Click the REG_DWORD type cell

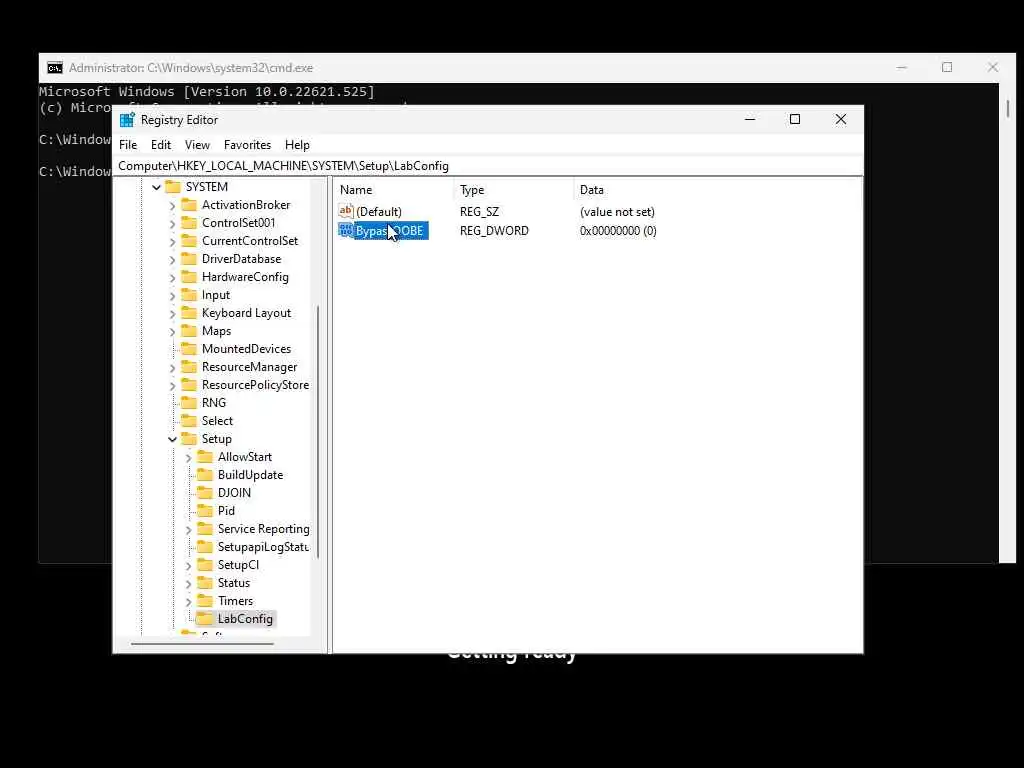pos(494,231)
